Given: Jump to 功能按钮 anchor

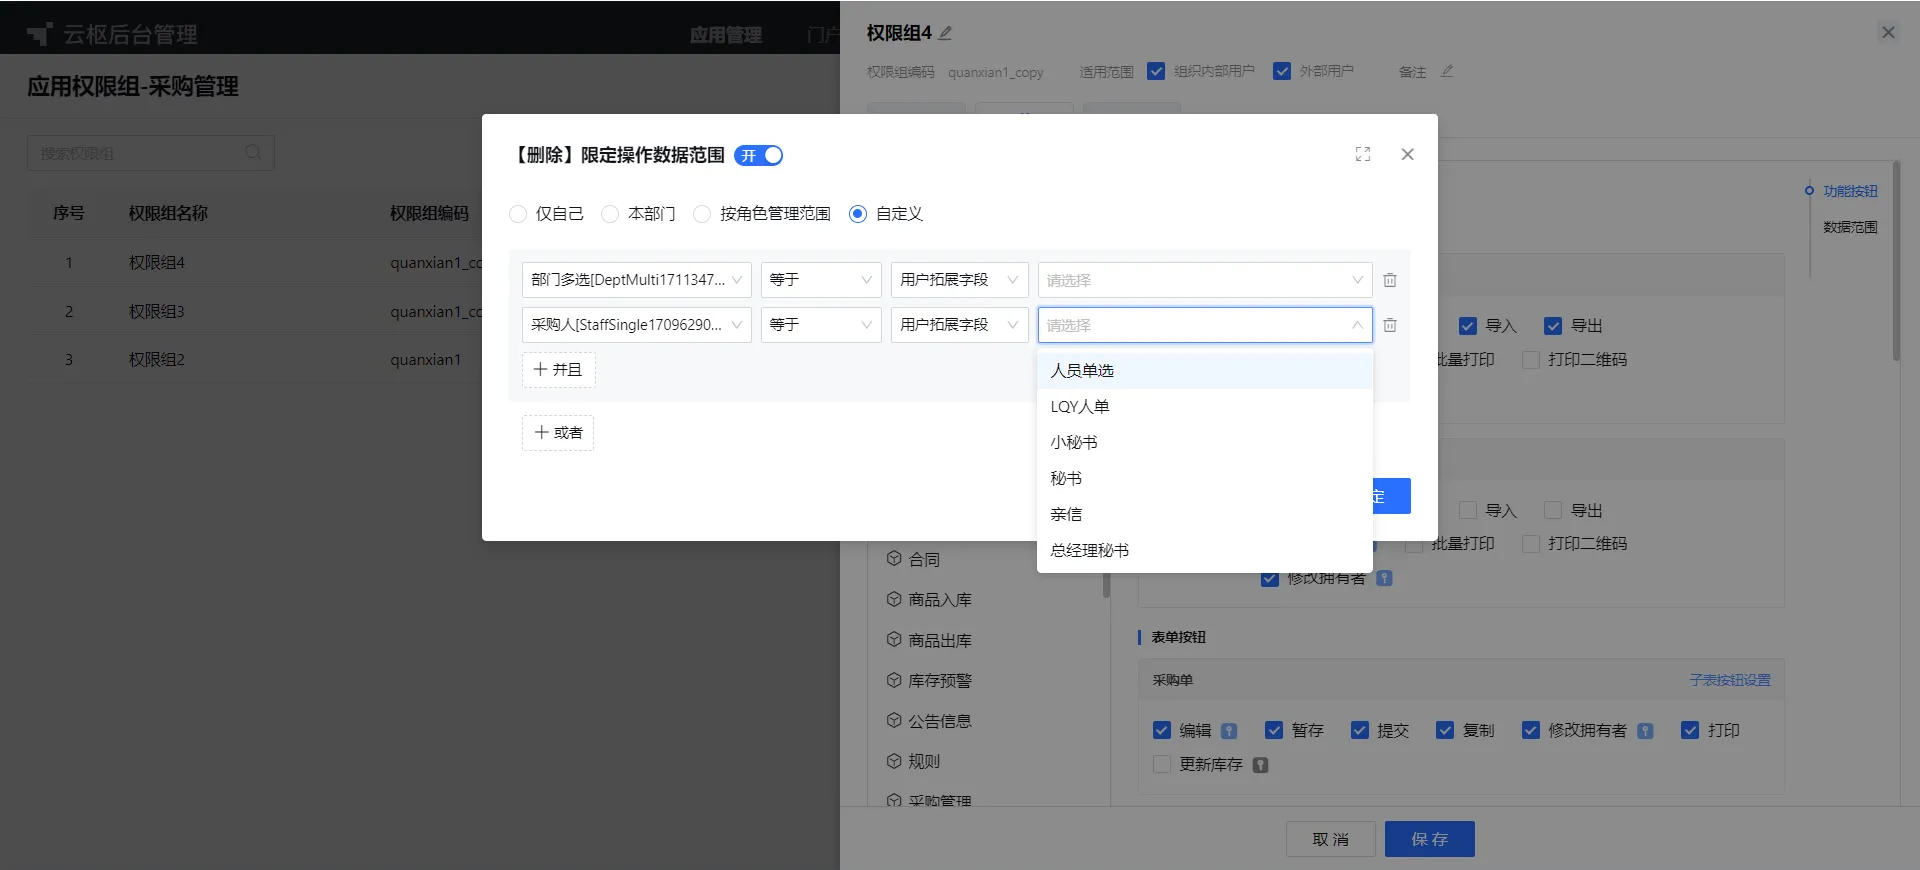Looking at the screenshot, I should [x=1850, y=191].
